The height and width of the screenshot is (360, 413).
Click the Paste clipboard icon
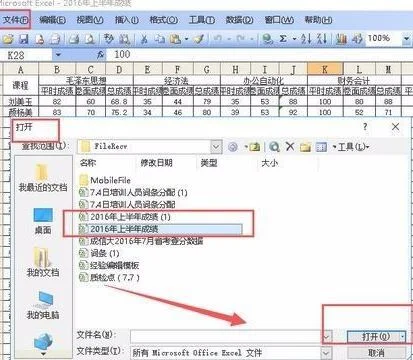tap(175, 39)
